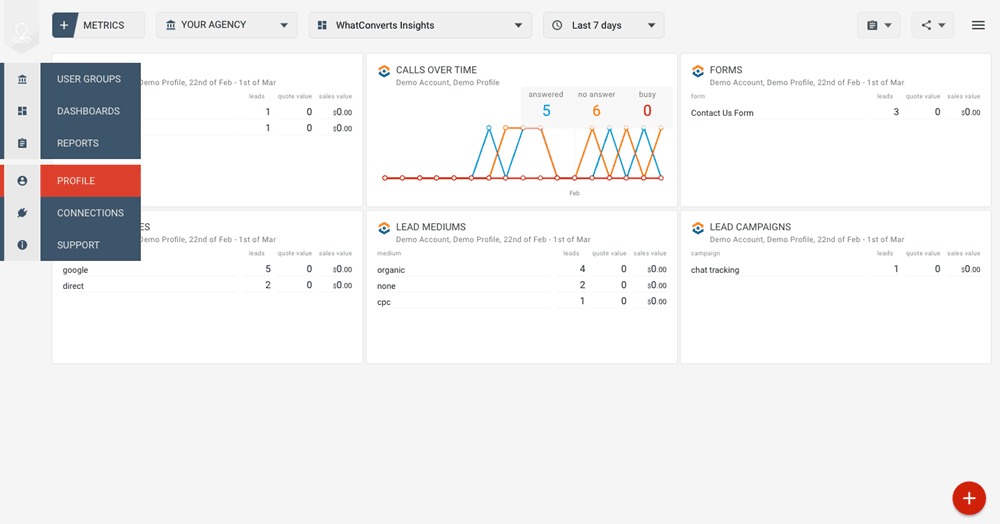
Task: Select Connections menu item
Action: [91, 213]
